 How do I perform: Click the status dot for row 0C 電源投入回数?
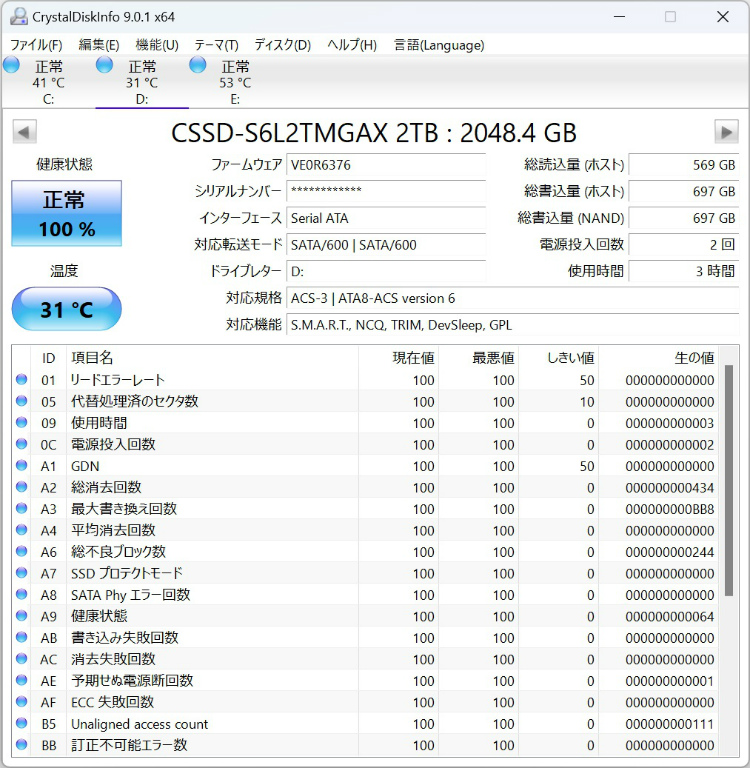coord(22,444)
